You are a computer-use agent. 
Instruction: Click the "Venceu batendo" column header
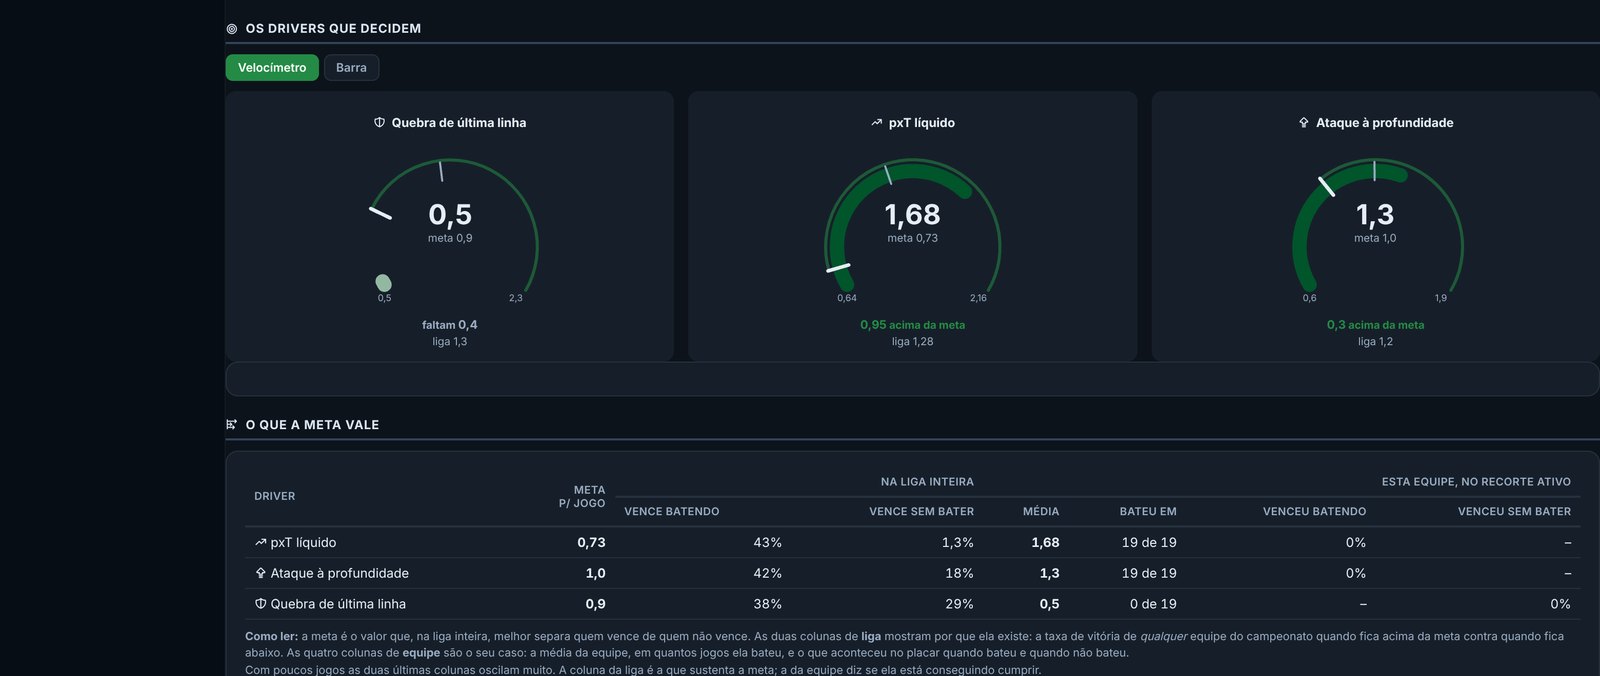(1314, 512)
